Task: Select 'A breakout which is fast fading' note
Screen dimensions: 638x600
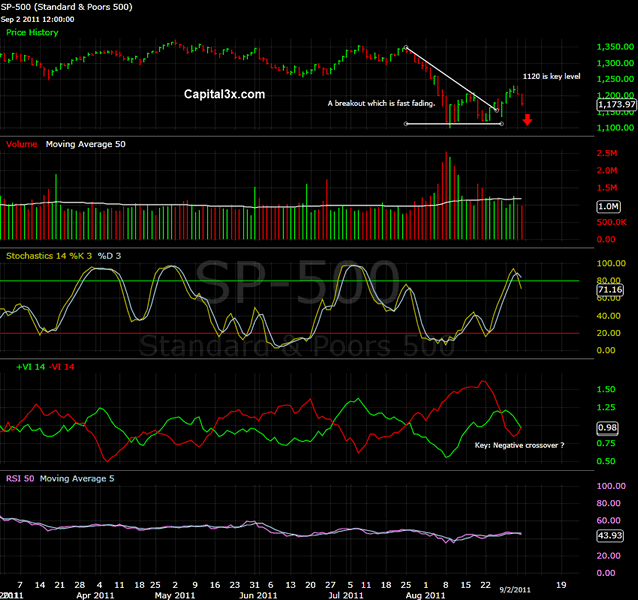Action: tap(381, 103)
